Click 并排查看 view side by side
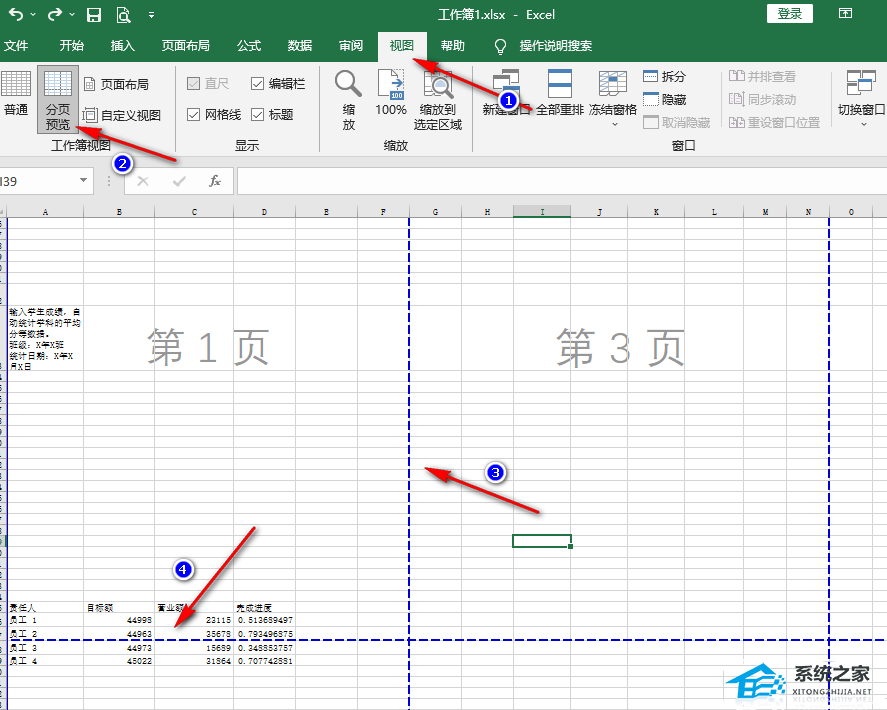 [x=763, y=76]
